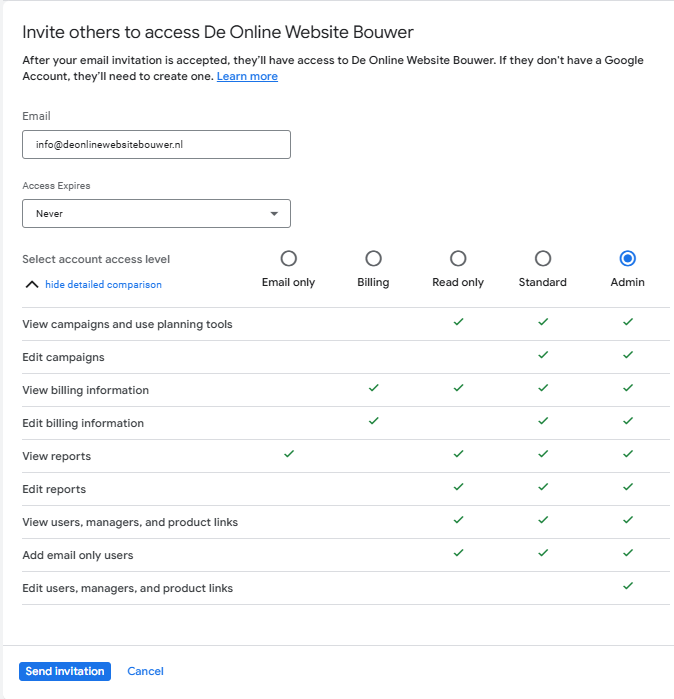Click Read only checkmark in View reports row

click(x=458, y=454)
